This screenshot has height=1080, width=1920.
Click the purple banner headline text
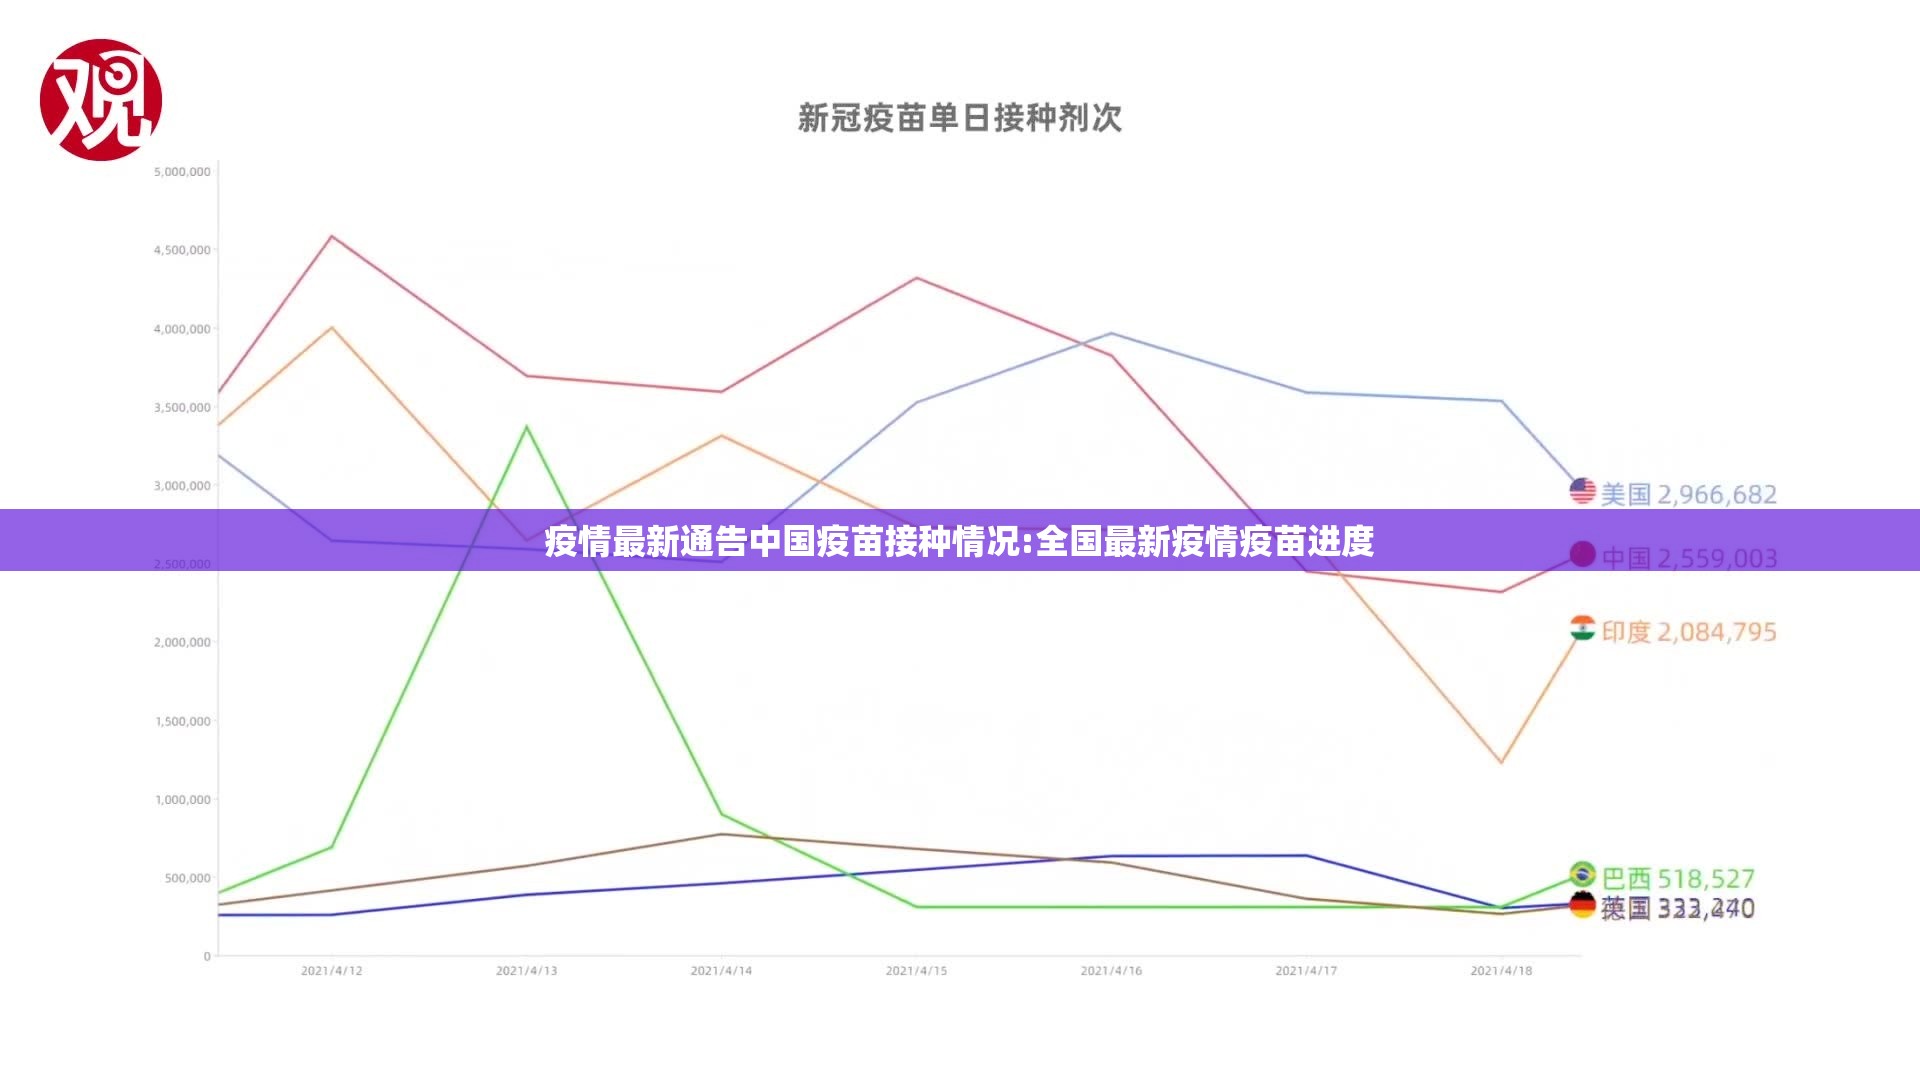(x=959, y=541)
